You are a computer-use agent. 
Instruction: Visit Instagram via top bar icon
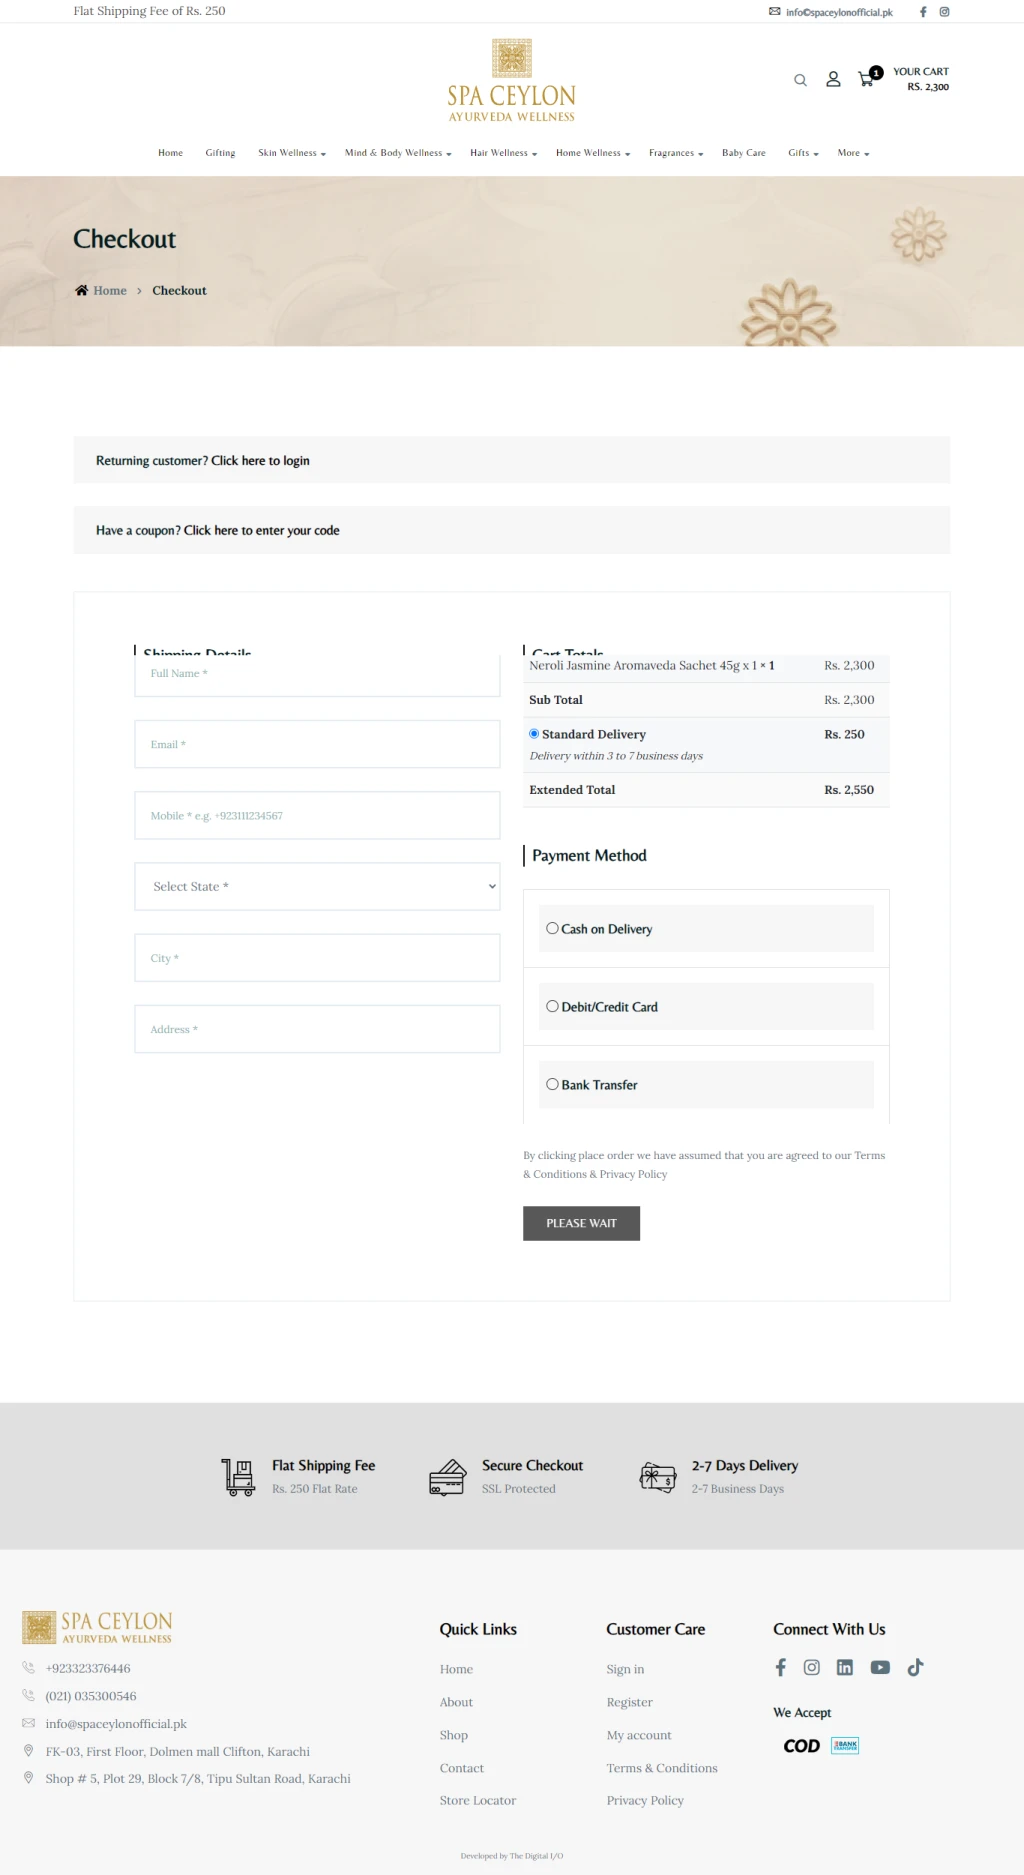(944, 12)
